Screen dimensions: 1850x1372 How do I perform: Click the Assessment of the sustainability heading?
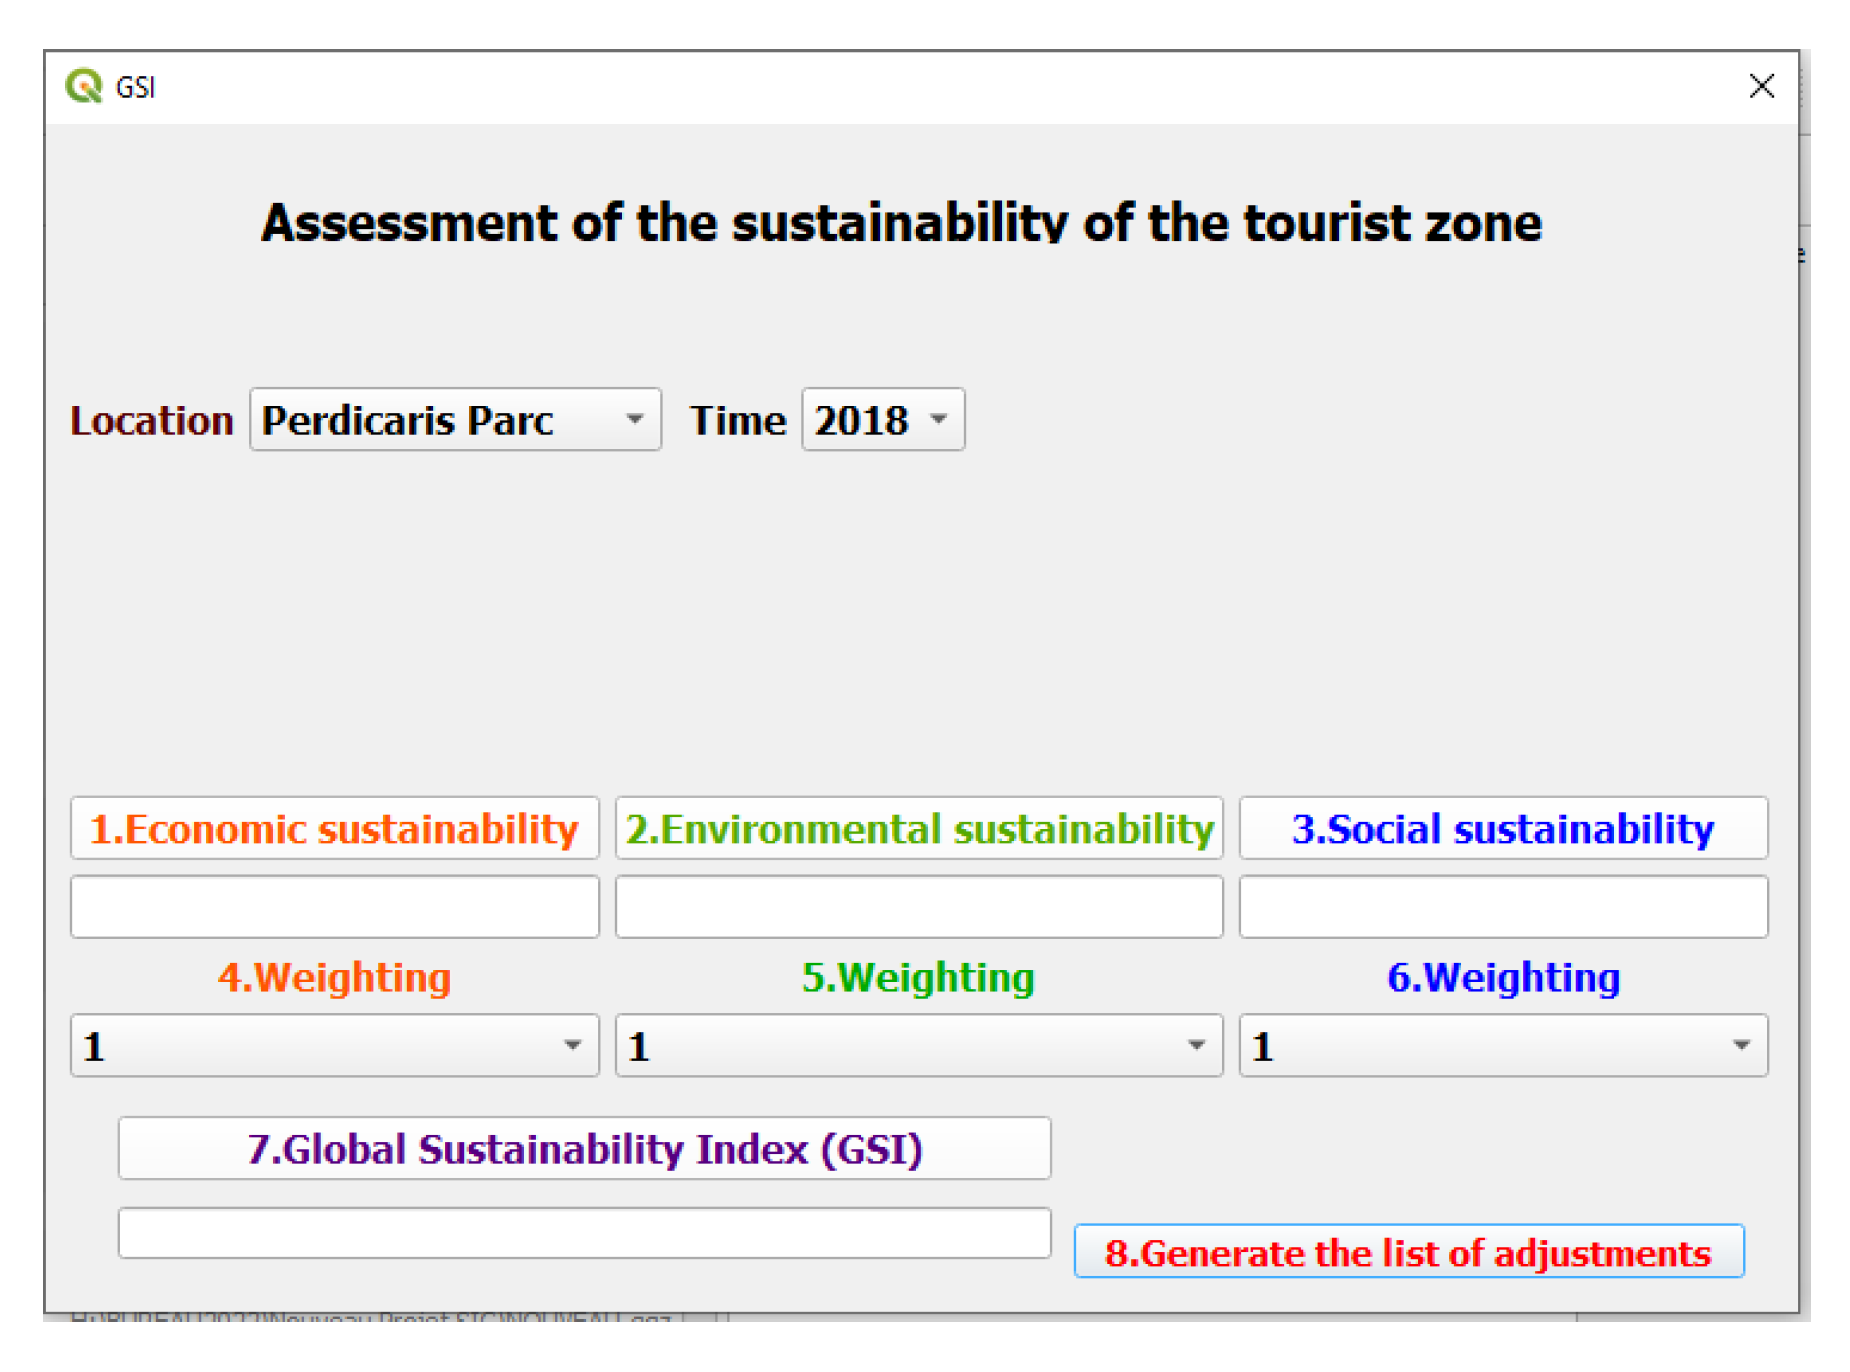[x=901, y=222]
